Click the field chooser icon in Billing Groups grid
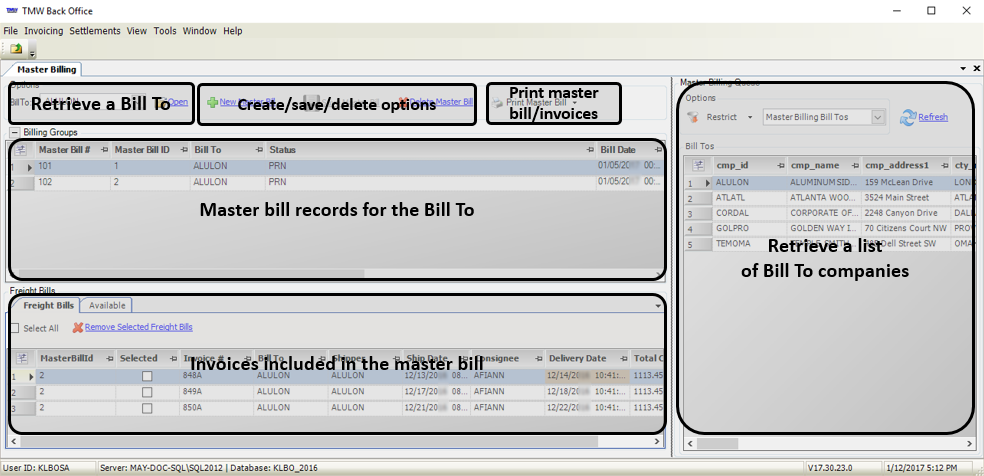Screen dimensions: 984x476 21,150
